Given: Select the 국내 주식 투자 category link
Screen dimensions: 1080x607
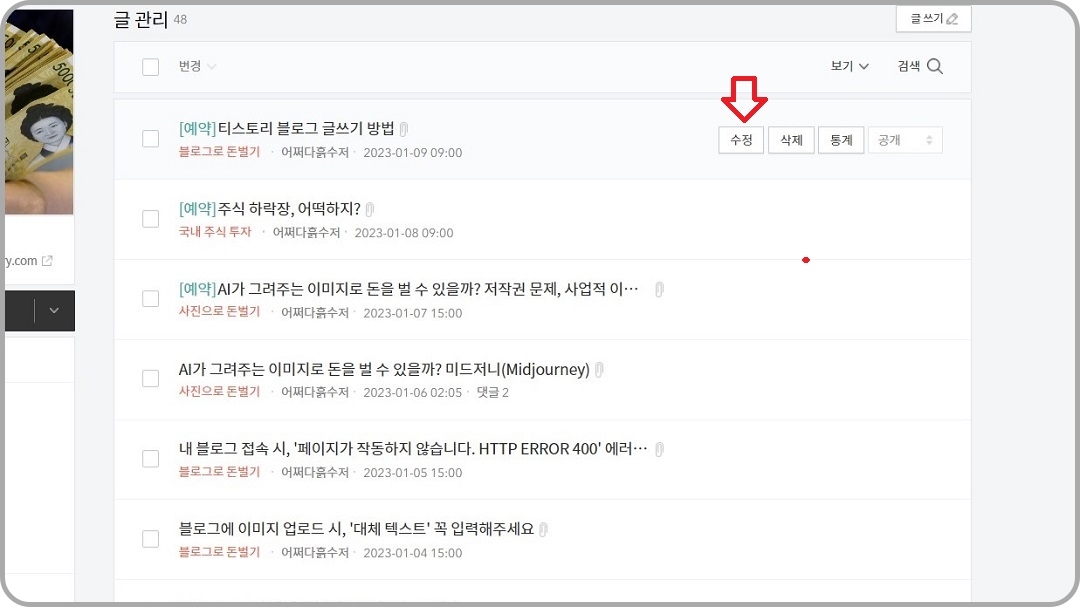Looking at the screenshot, I should pos(215,232).
